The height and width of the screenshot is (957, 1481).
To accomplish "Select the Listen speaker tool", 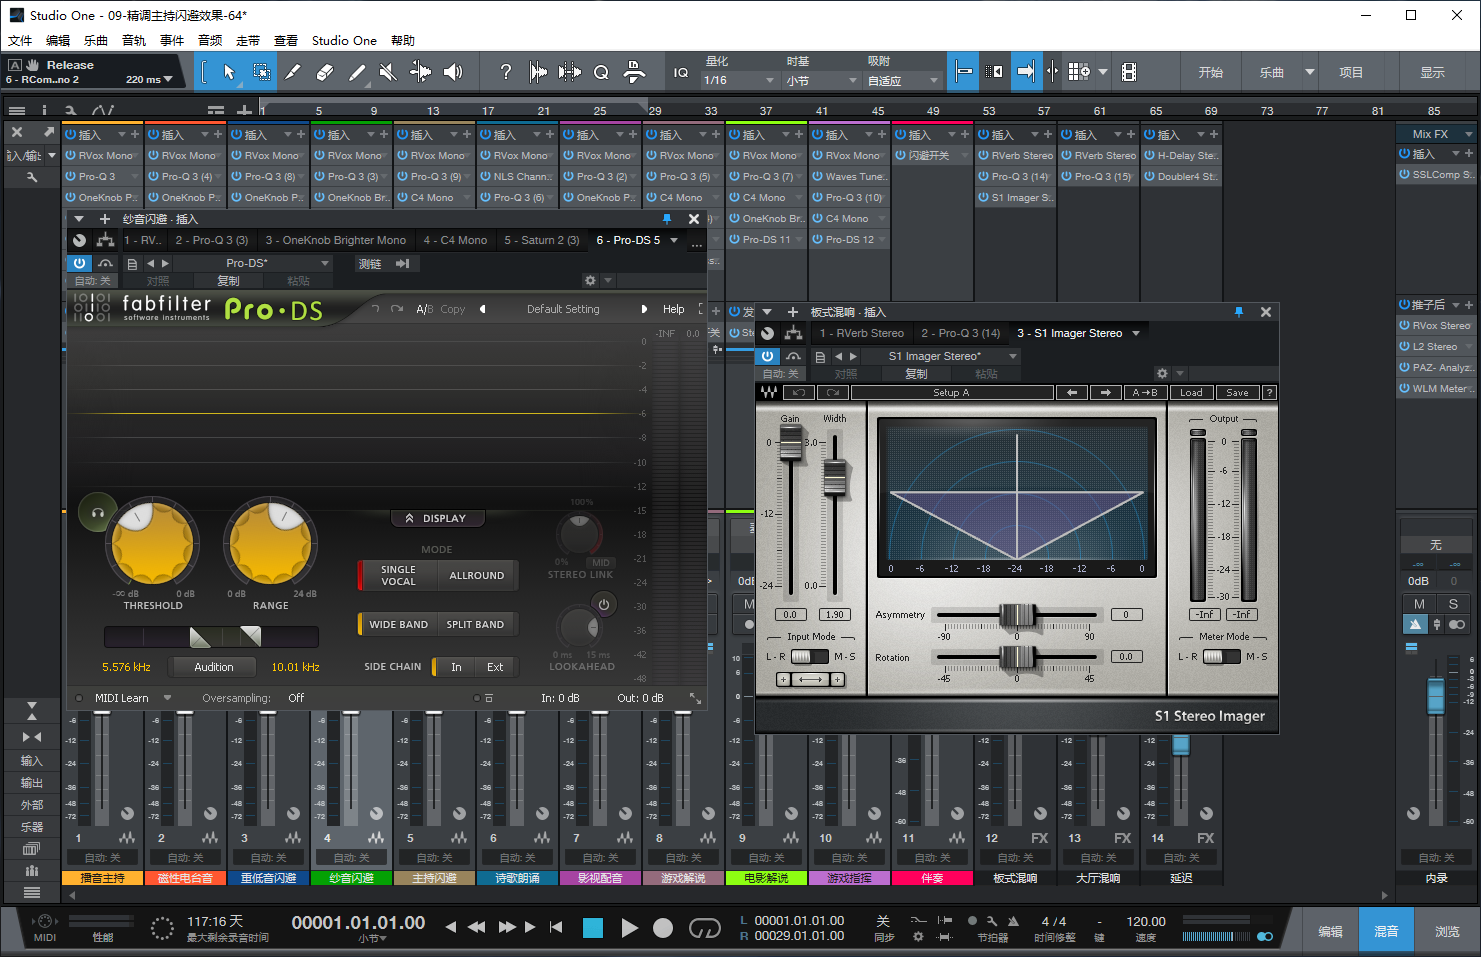I will tap(453, 72).
